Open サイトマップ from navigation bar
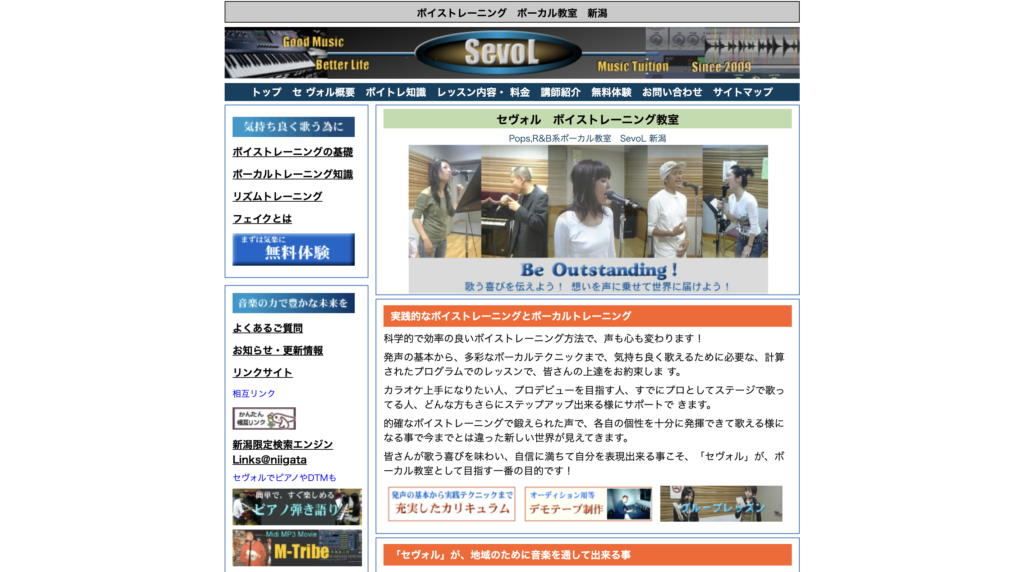The width and height of the screenshot is (1024, 572). pyautogui.click(x=743, y=92)
